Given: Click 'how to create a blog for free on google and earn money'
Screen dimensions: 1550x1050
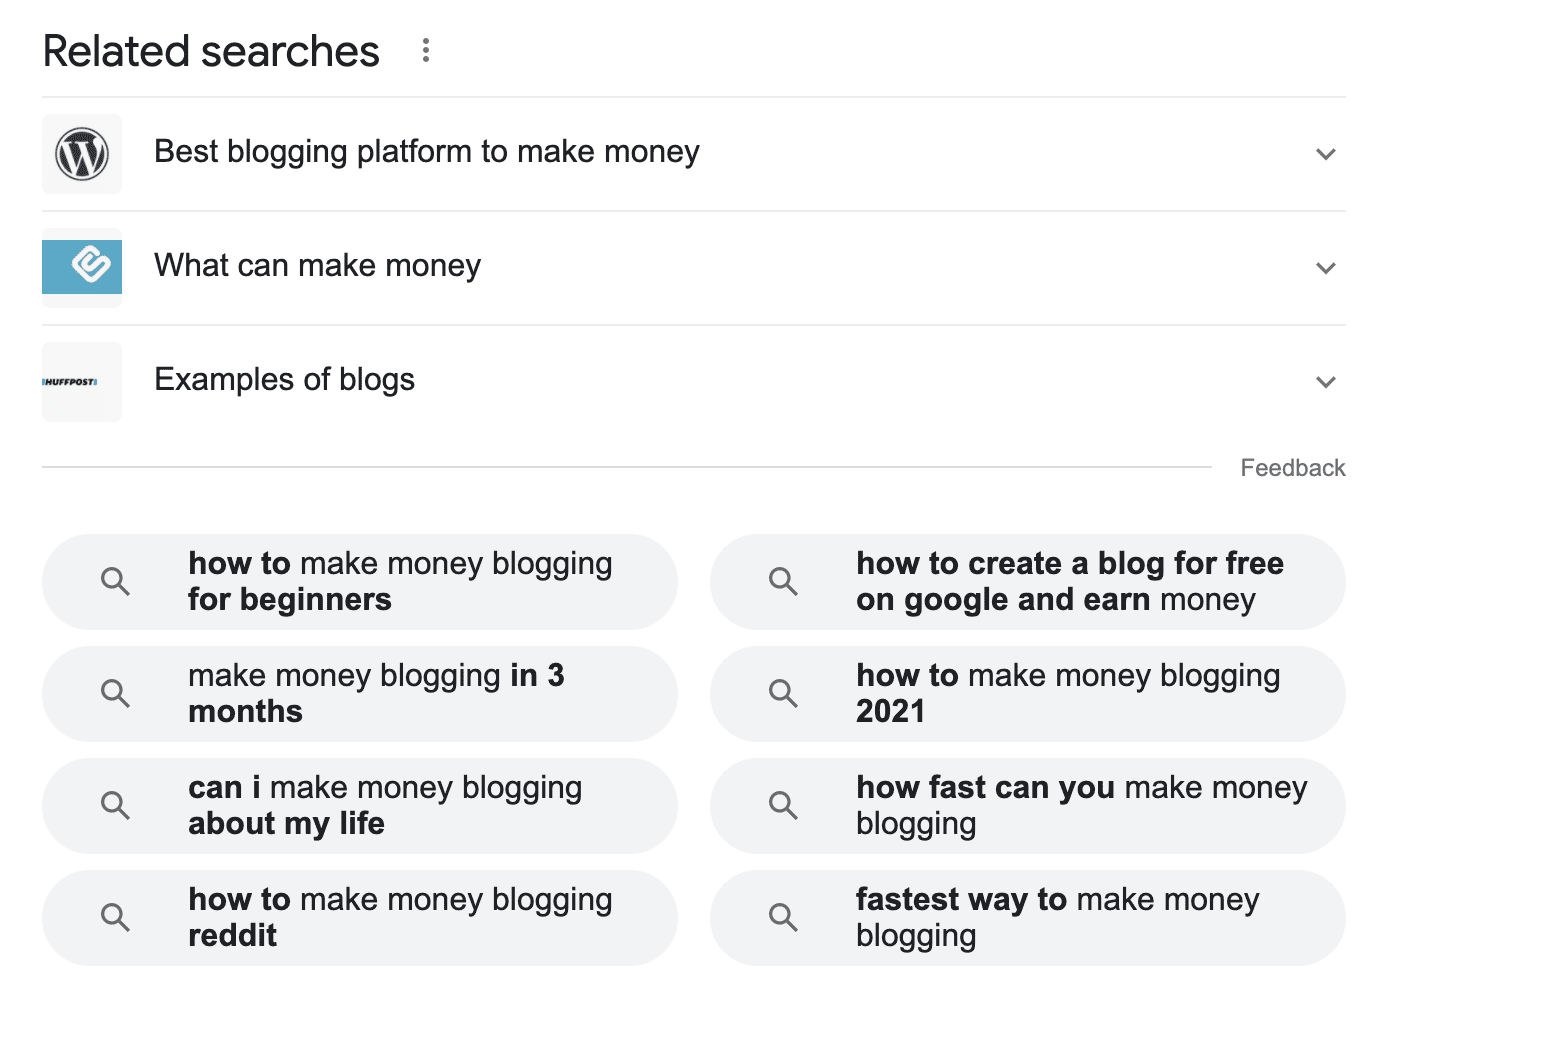Looking at the screenshot, I should 1069,581.
